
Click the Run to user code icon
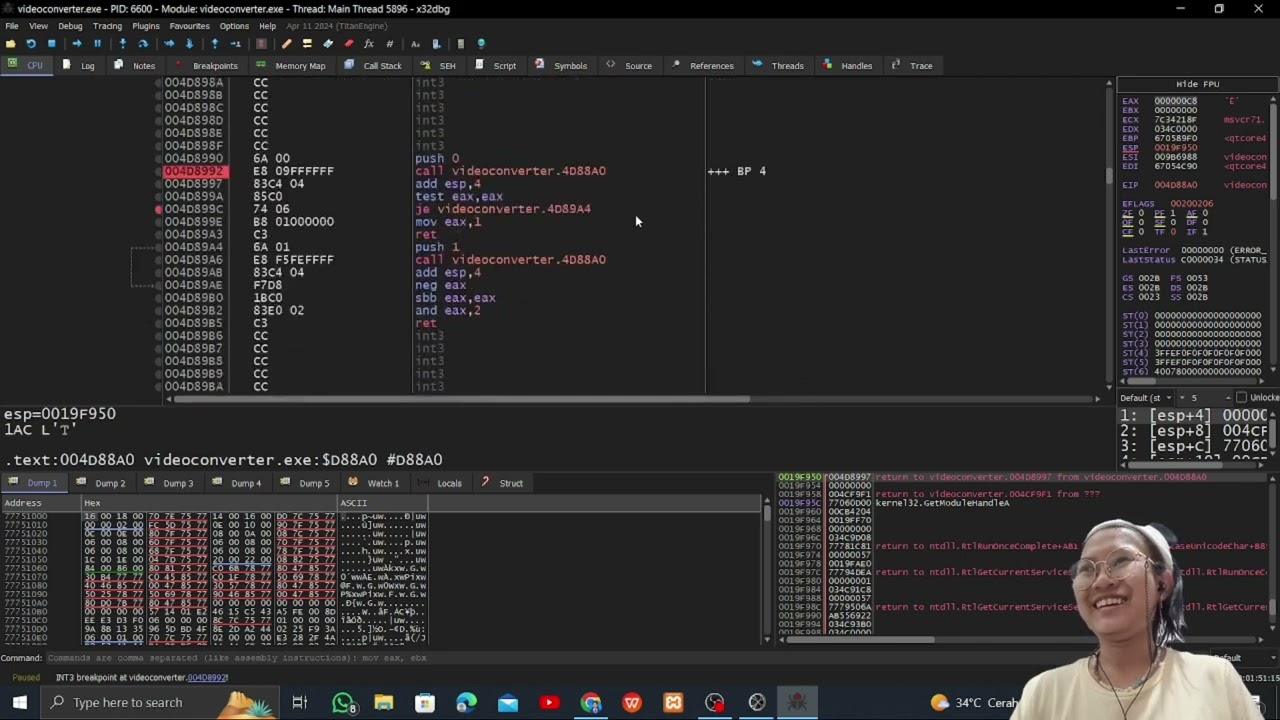tap(235, 44)
